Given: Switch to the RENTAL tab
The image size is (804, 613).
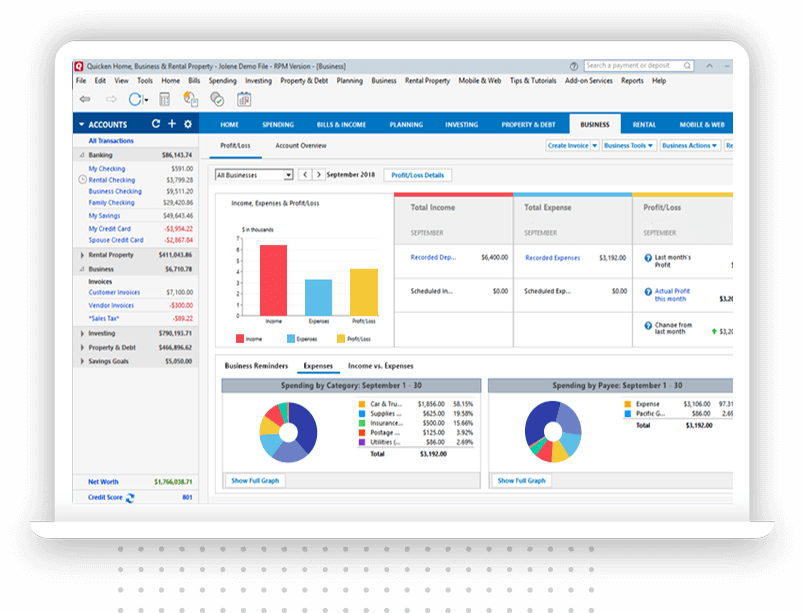Looking at the screenshot, I should click(x=644, y=125).
